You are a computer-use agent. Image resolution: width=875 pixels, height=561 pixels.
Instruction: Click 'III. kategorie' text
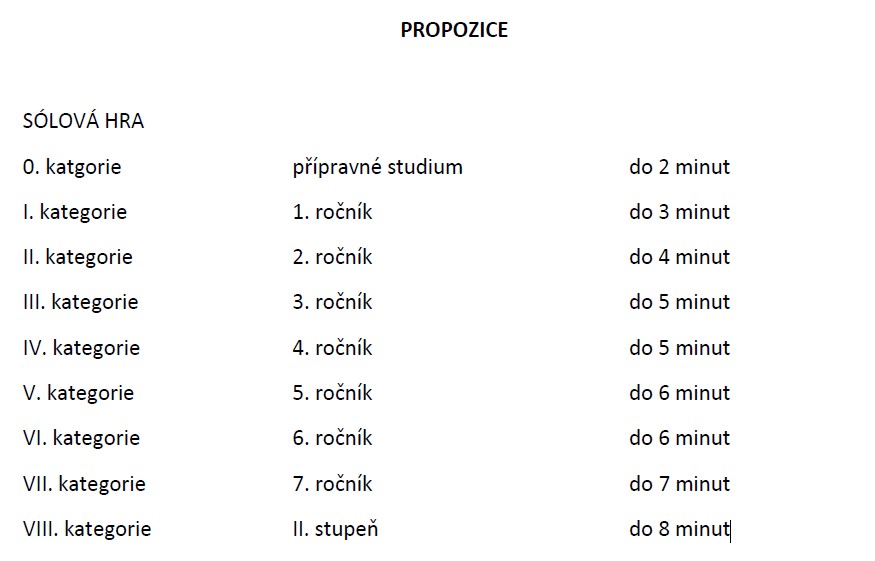tap(80, 302)
